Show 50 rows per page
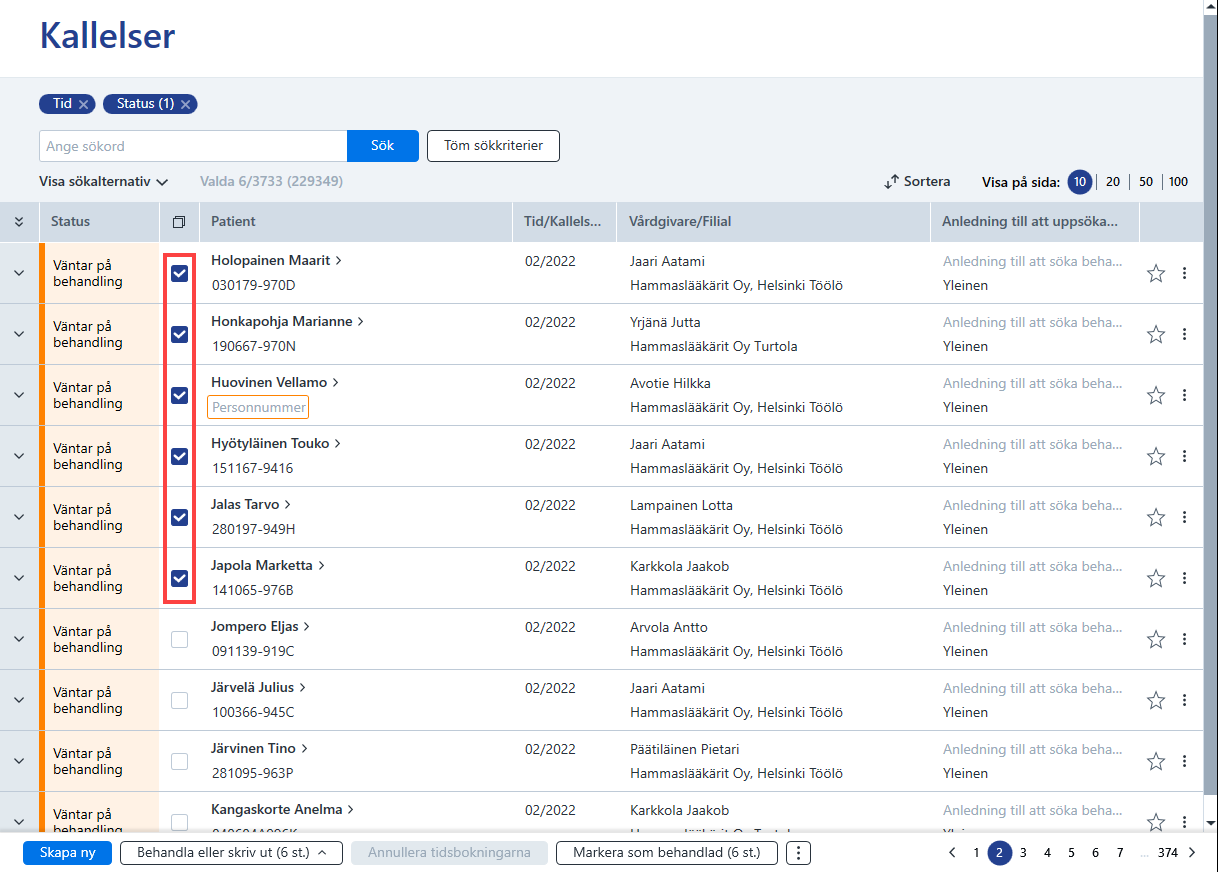 click(x=1146, y=182)
